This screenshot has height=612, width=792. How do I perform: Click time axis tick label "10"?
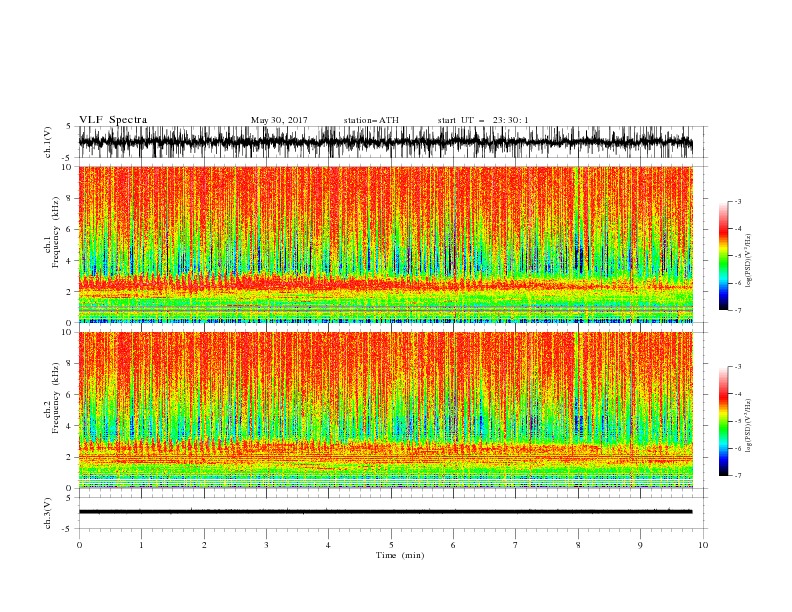pos(703,545)
